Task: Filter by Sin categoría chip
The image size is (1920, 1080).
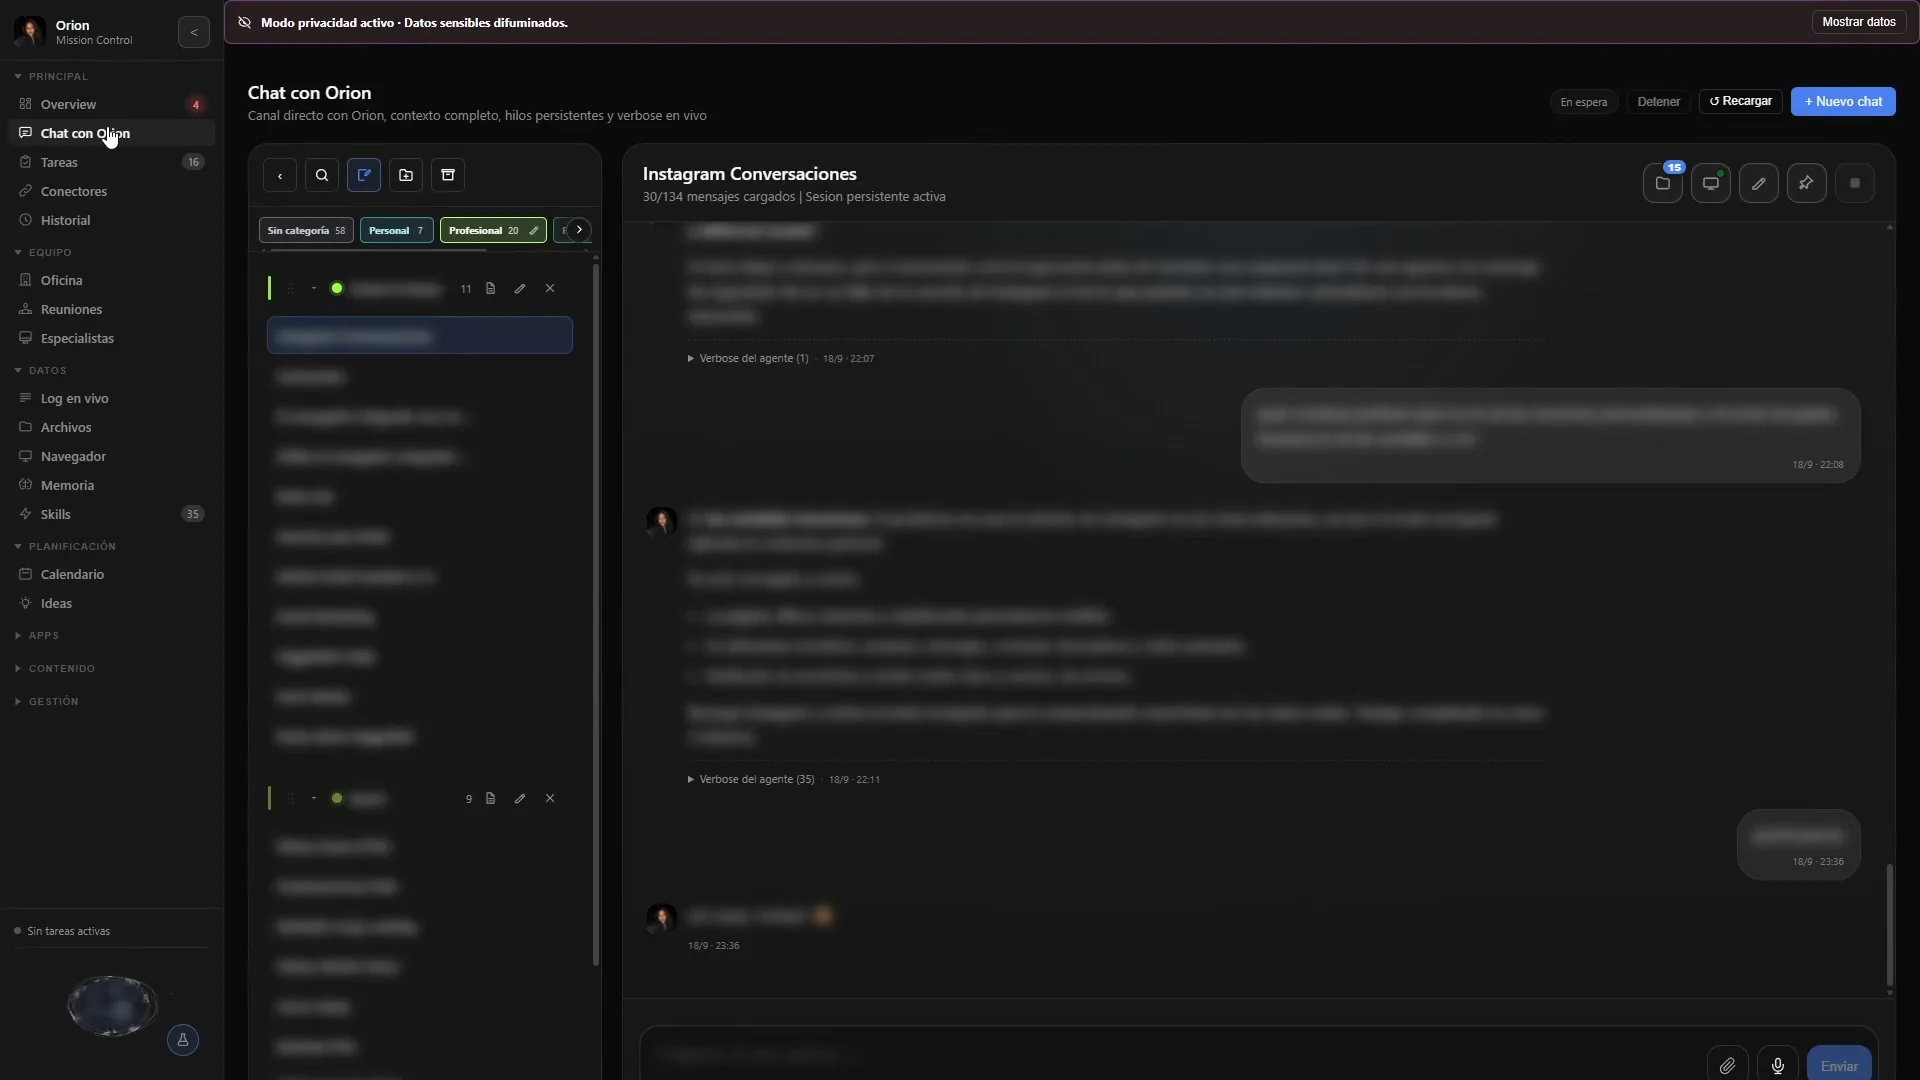Action: click(306, 230)
